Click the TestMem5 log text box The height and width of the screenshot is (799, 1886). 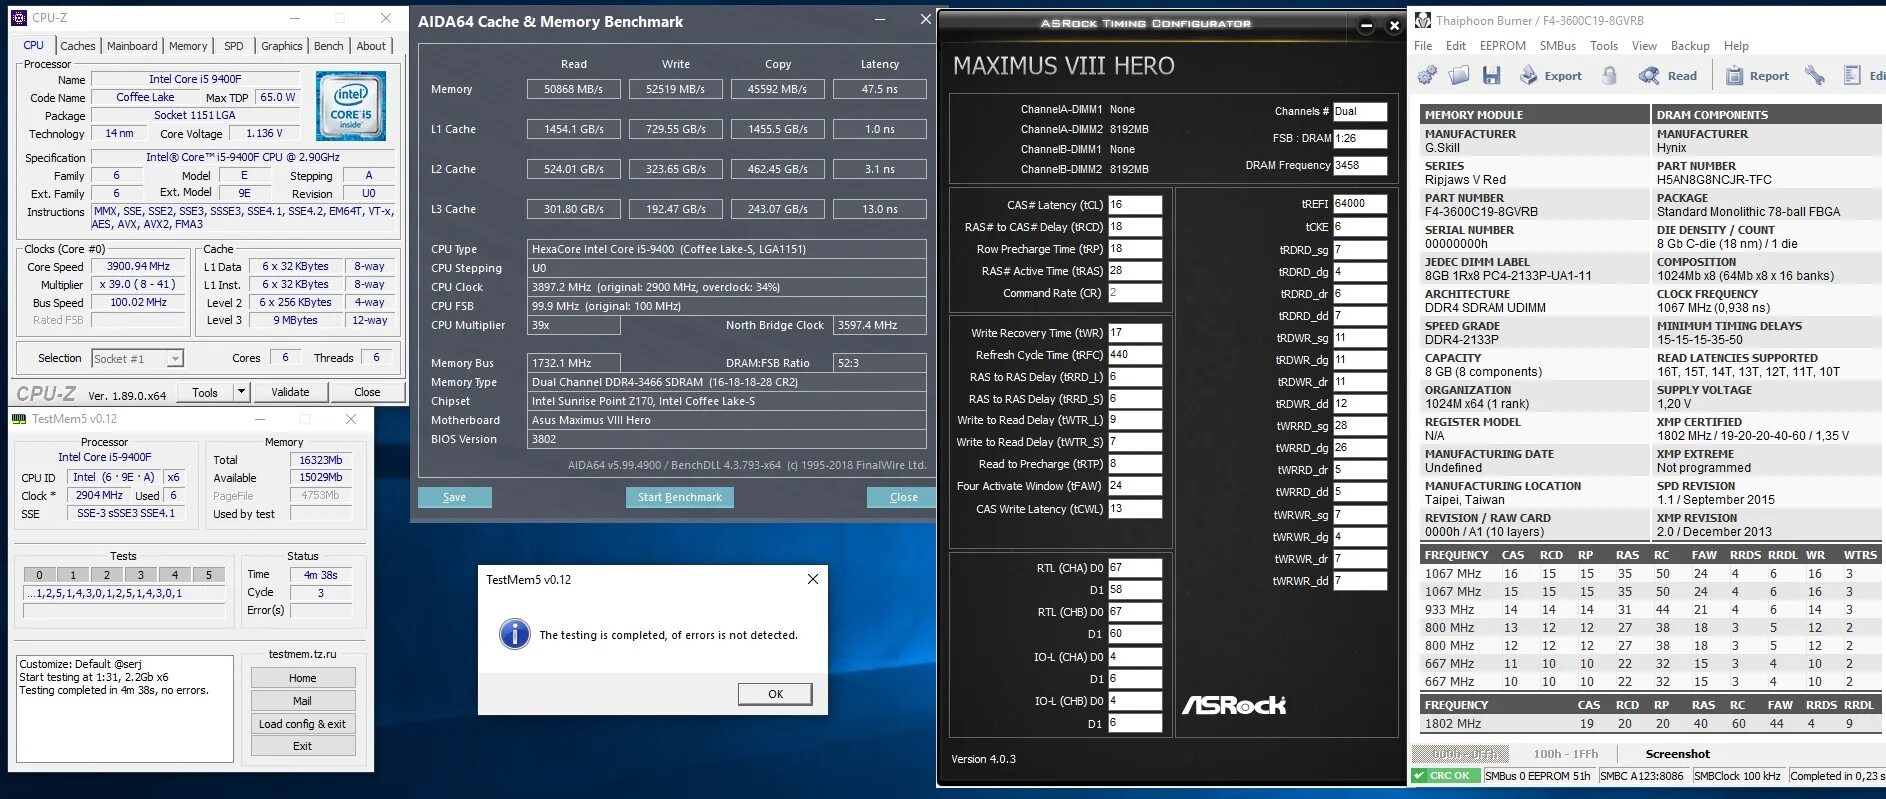tap(125, 709)
